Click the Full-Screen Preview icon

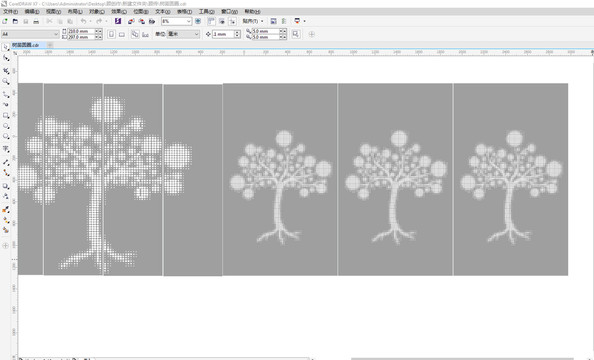[198, 21]
